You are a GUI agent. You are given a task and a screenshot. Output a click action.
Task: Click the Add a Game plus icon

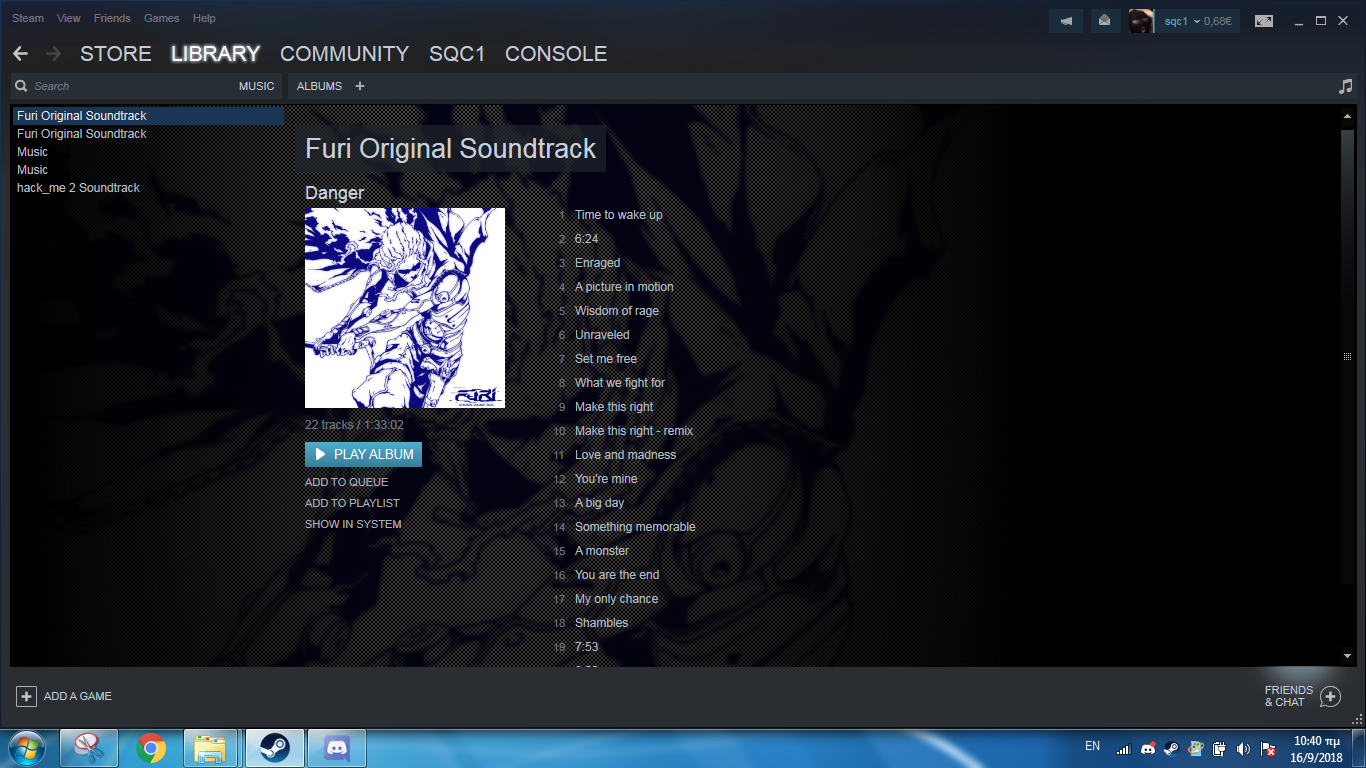click(x=27, y=696)
